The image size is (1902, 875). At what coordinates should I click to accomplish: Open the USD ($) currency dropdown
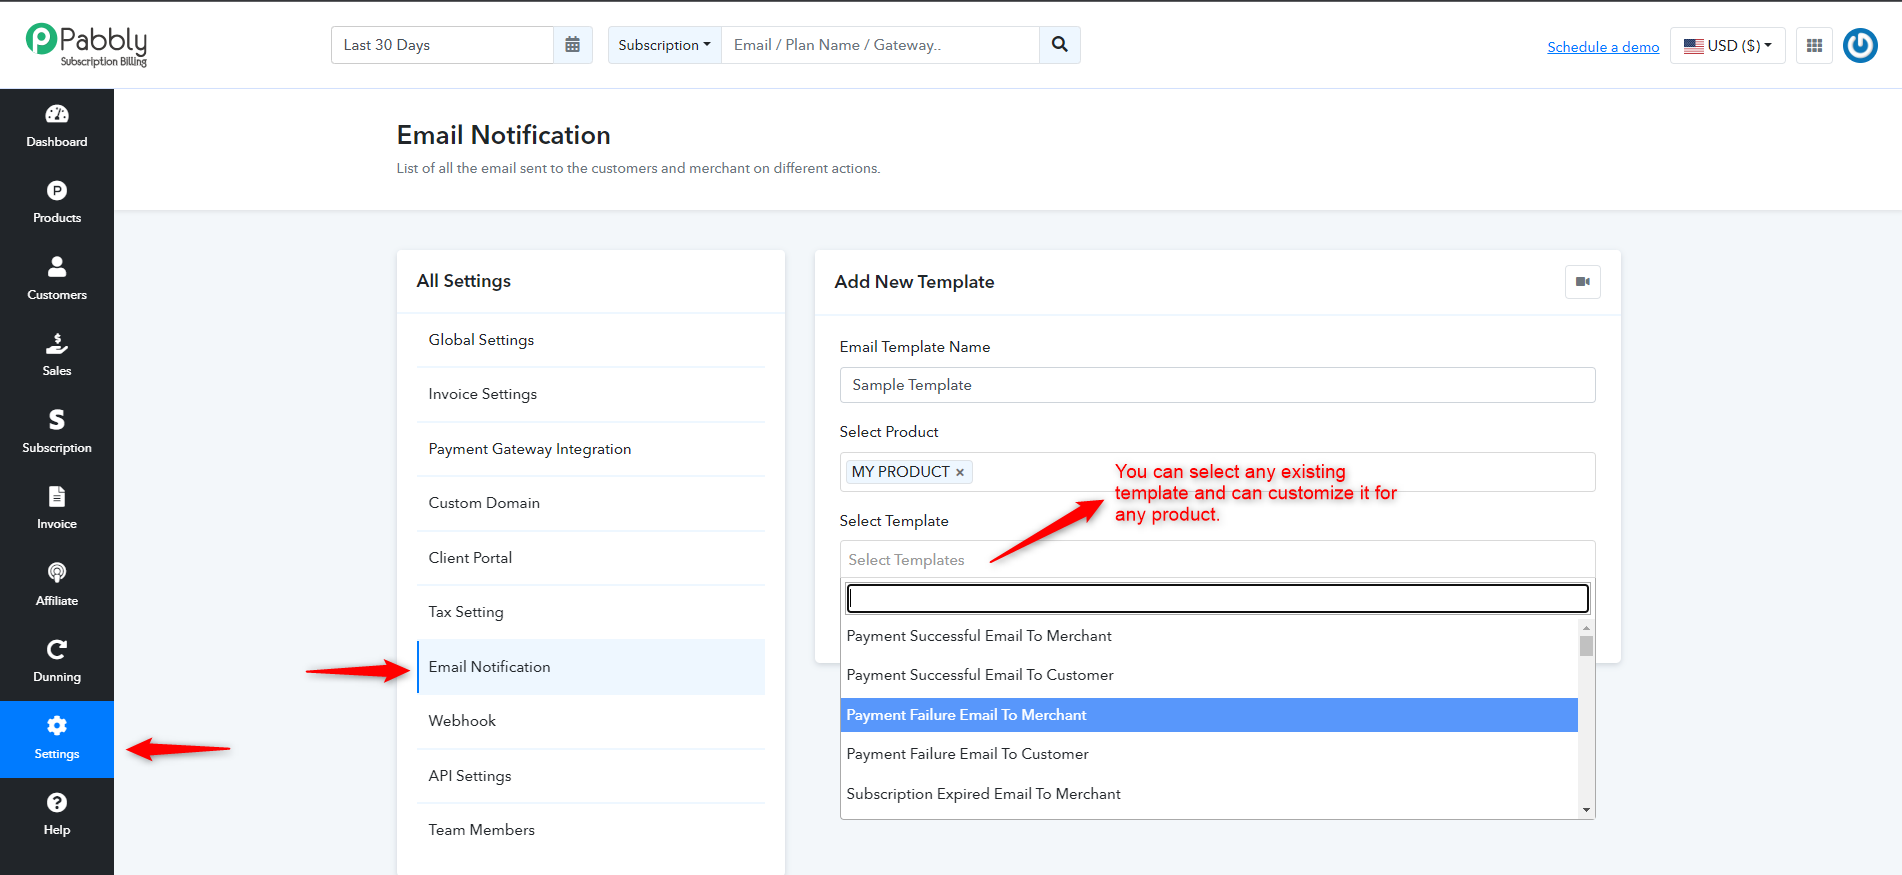pyautogui.click(x=1727, y=46)
